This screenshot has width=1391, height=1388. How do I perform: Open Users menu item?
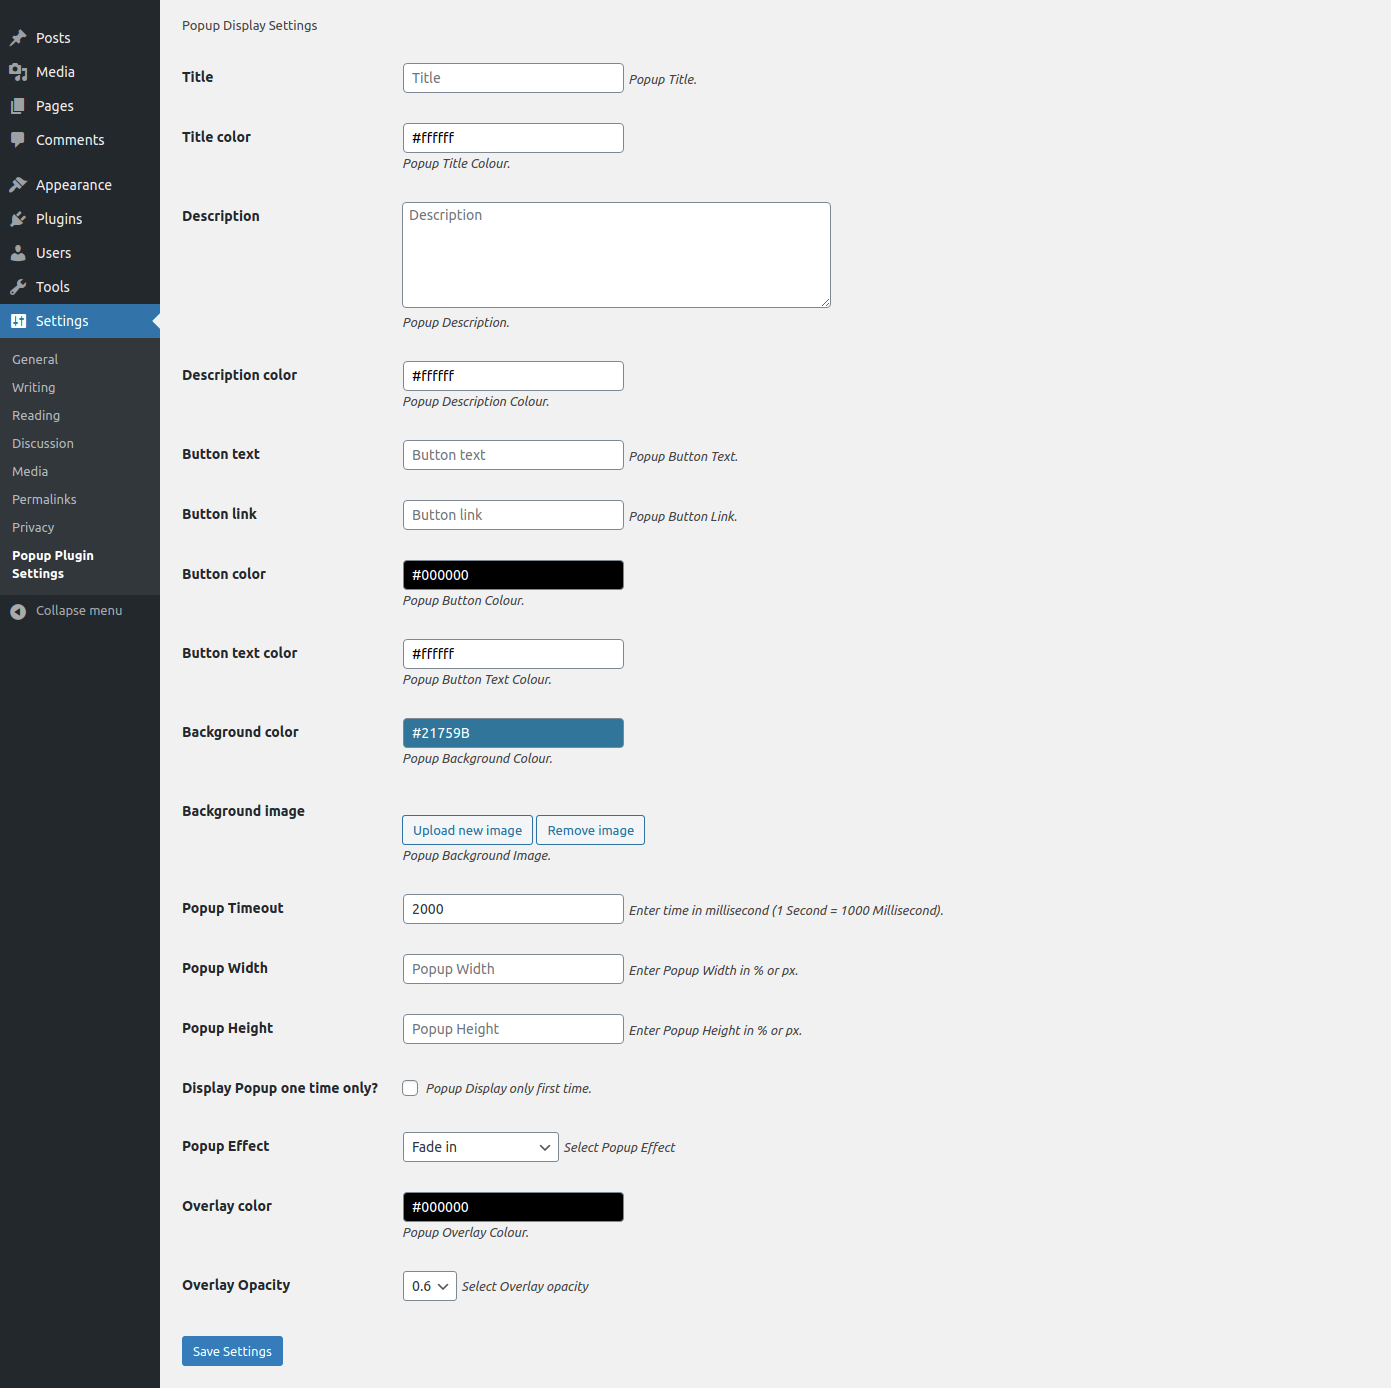pyautogui.click(x=80, y=253)
